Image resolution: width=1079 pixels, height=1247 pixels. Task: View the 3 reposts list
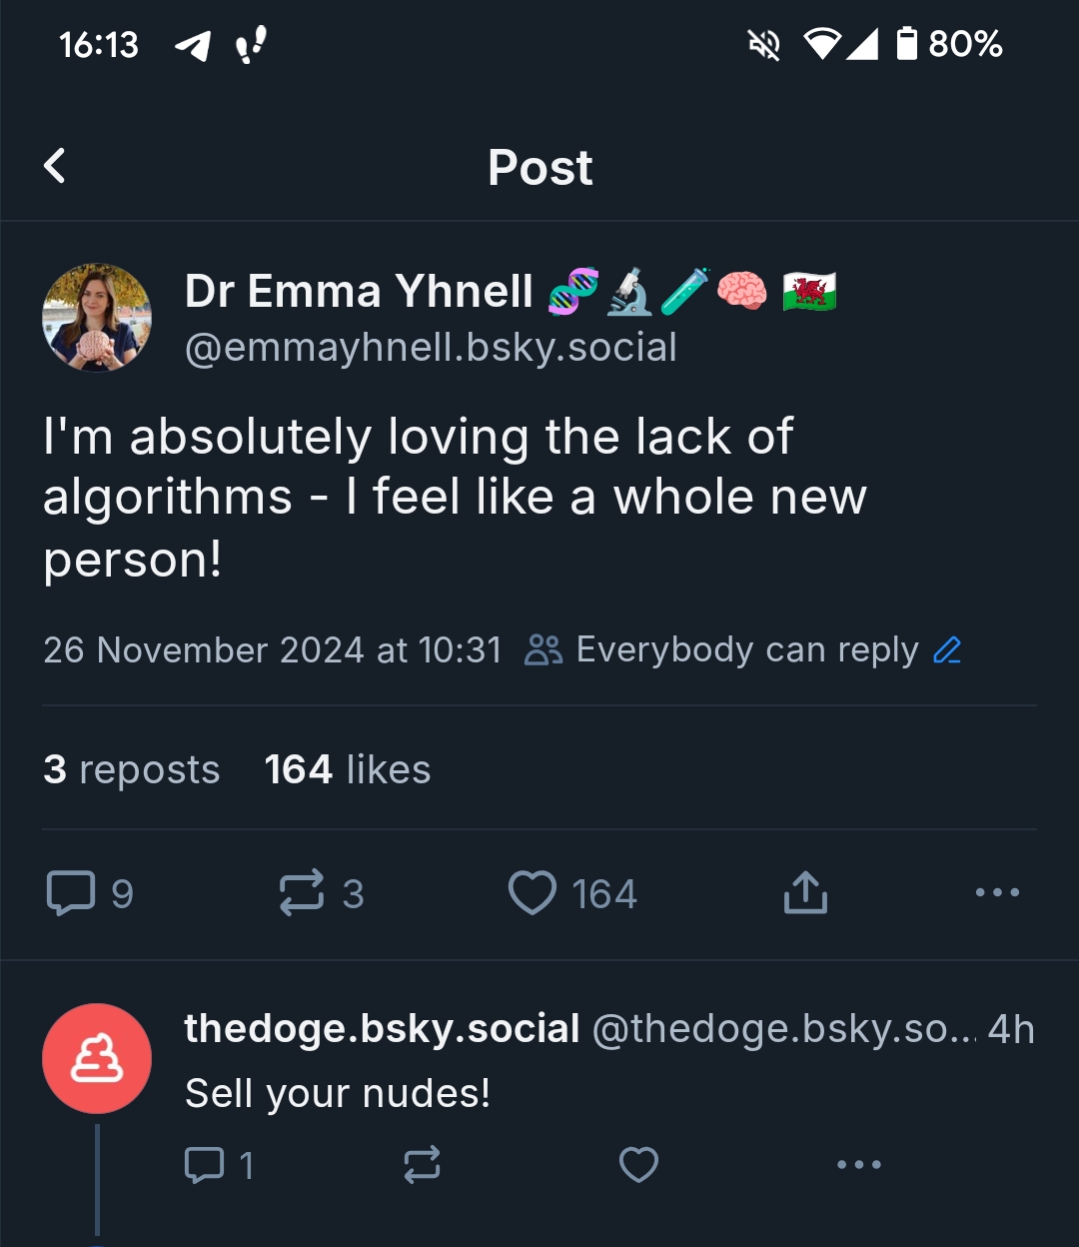(131, 770)
